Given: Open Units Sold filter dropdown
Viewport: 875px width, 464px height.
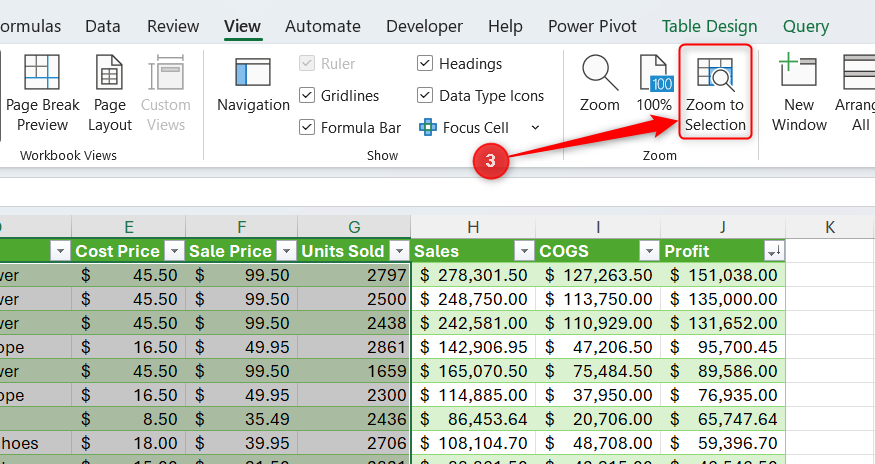Looking at the screenshot, I should 399,251.
